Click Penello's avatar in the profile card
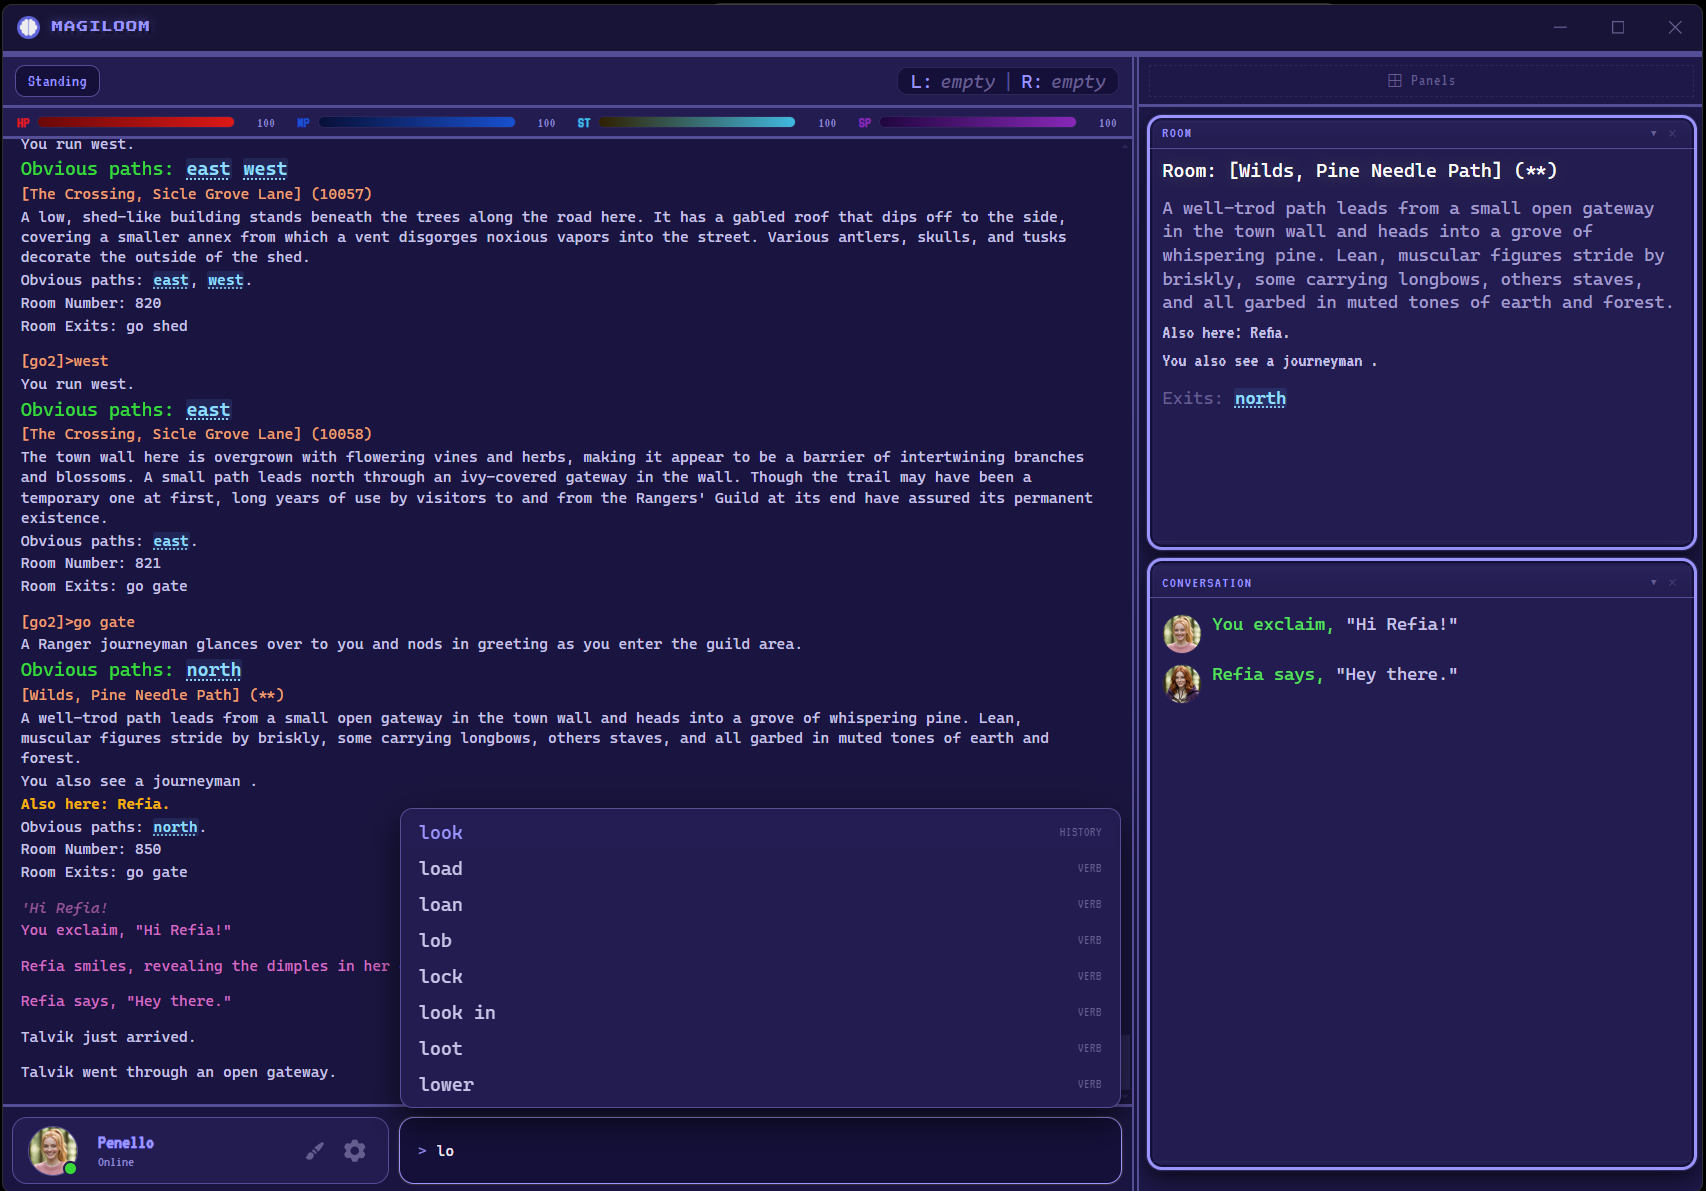Image resolution: width=1706 pixels, height=1191 pixels. 53,1151
